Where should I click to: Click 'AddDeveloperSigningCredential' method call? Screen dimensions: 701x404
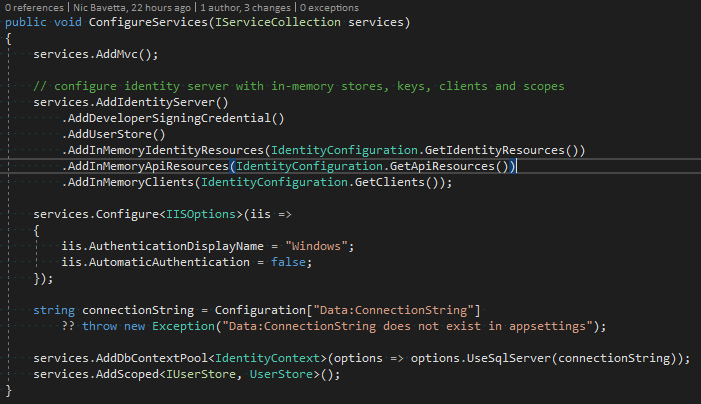click(x=169, y=118)
